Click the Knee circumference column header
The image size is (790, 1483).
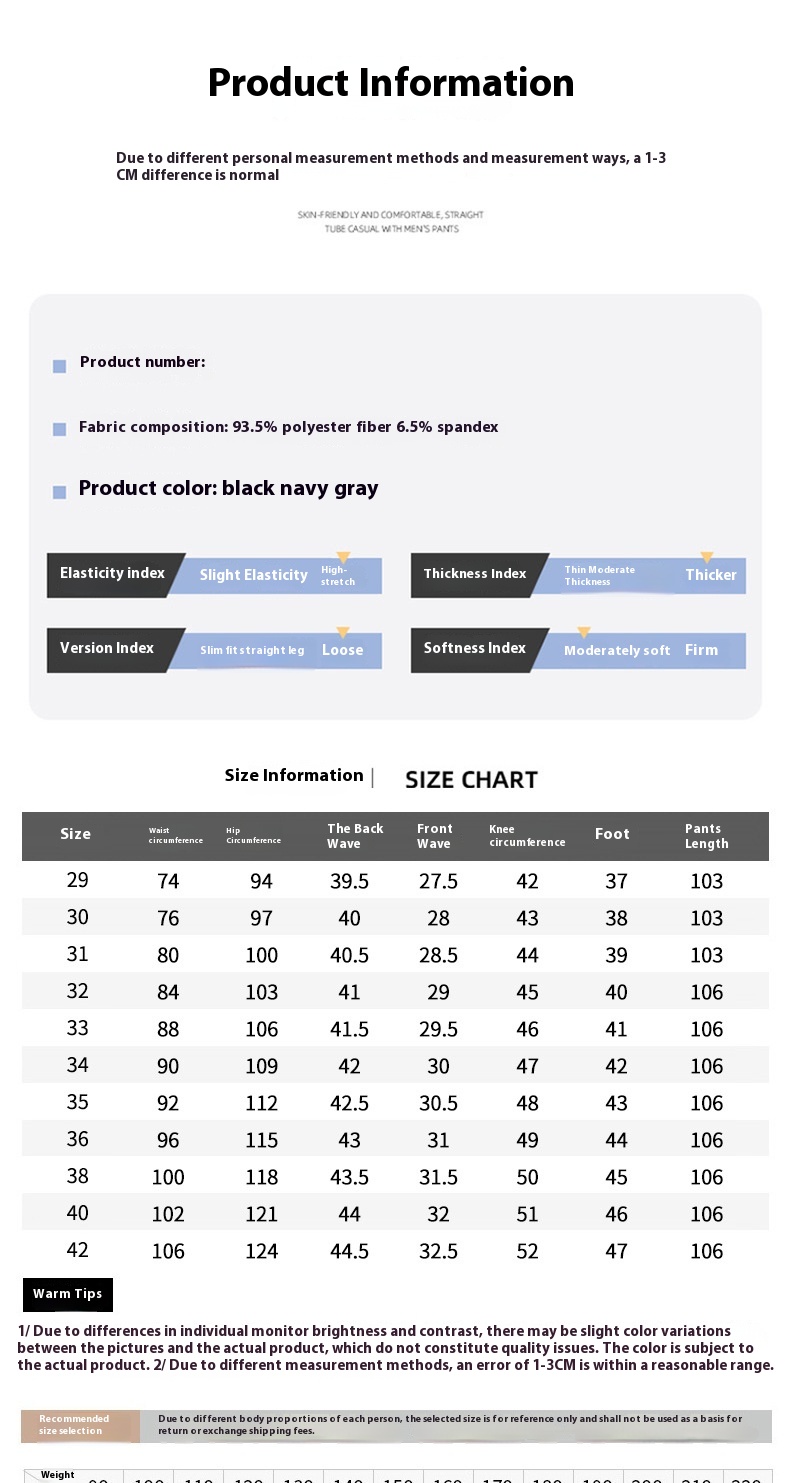527,836
